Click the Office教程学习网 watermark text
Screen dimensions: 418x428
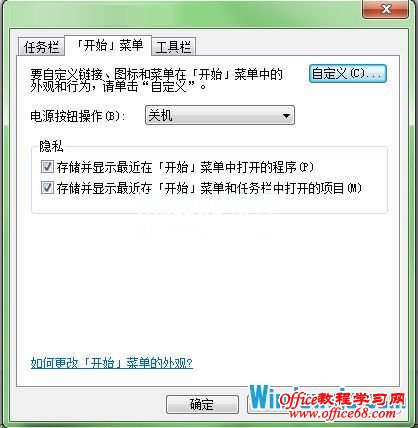pyautogui.click(x=342, y=399)
